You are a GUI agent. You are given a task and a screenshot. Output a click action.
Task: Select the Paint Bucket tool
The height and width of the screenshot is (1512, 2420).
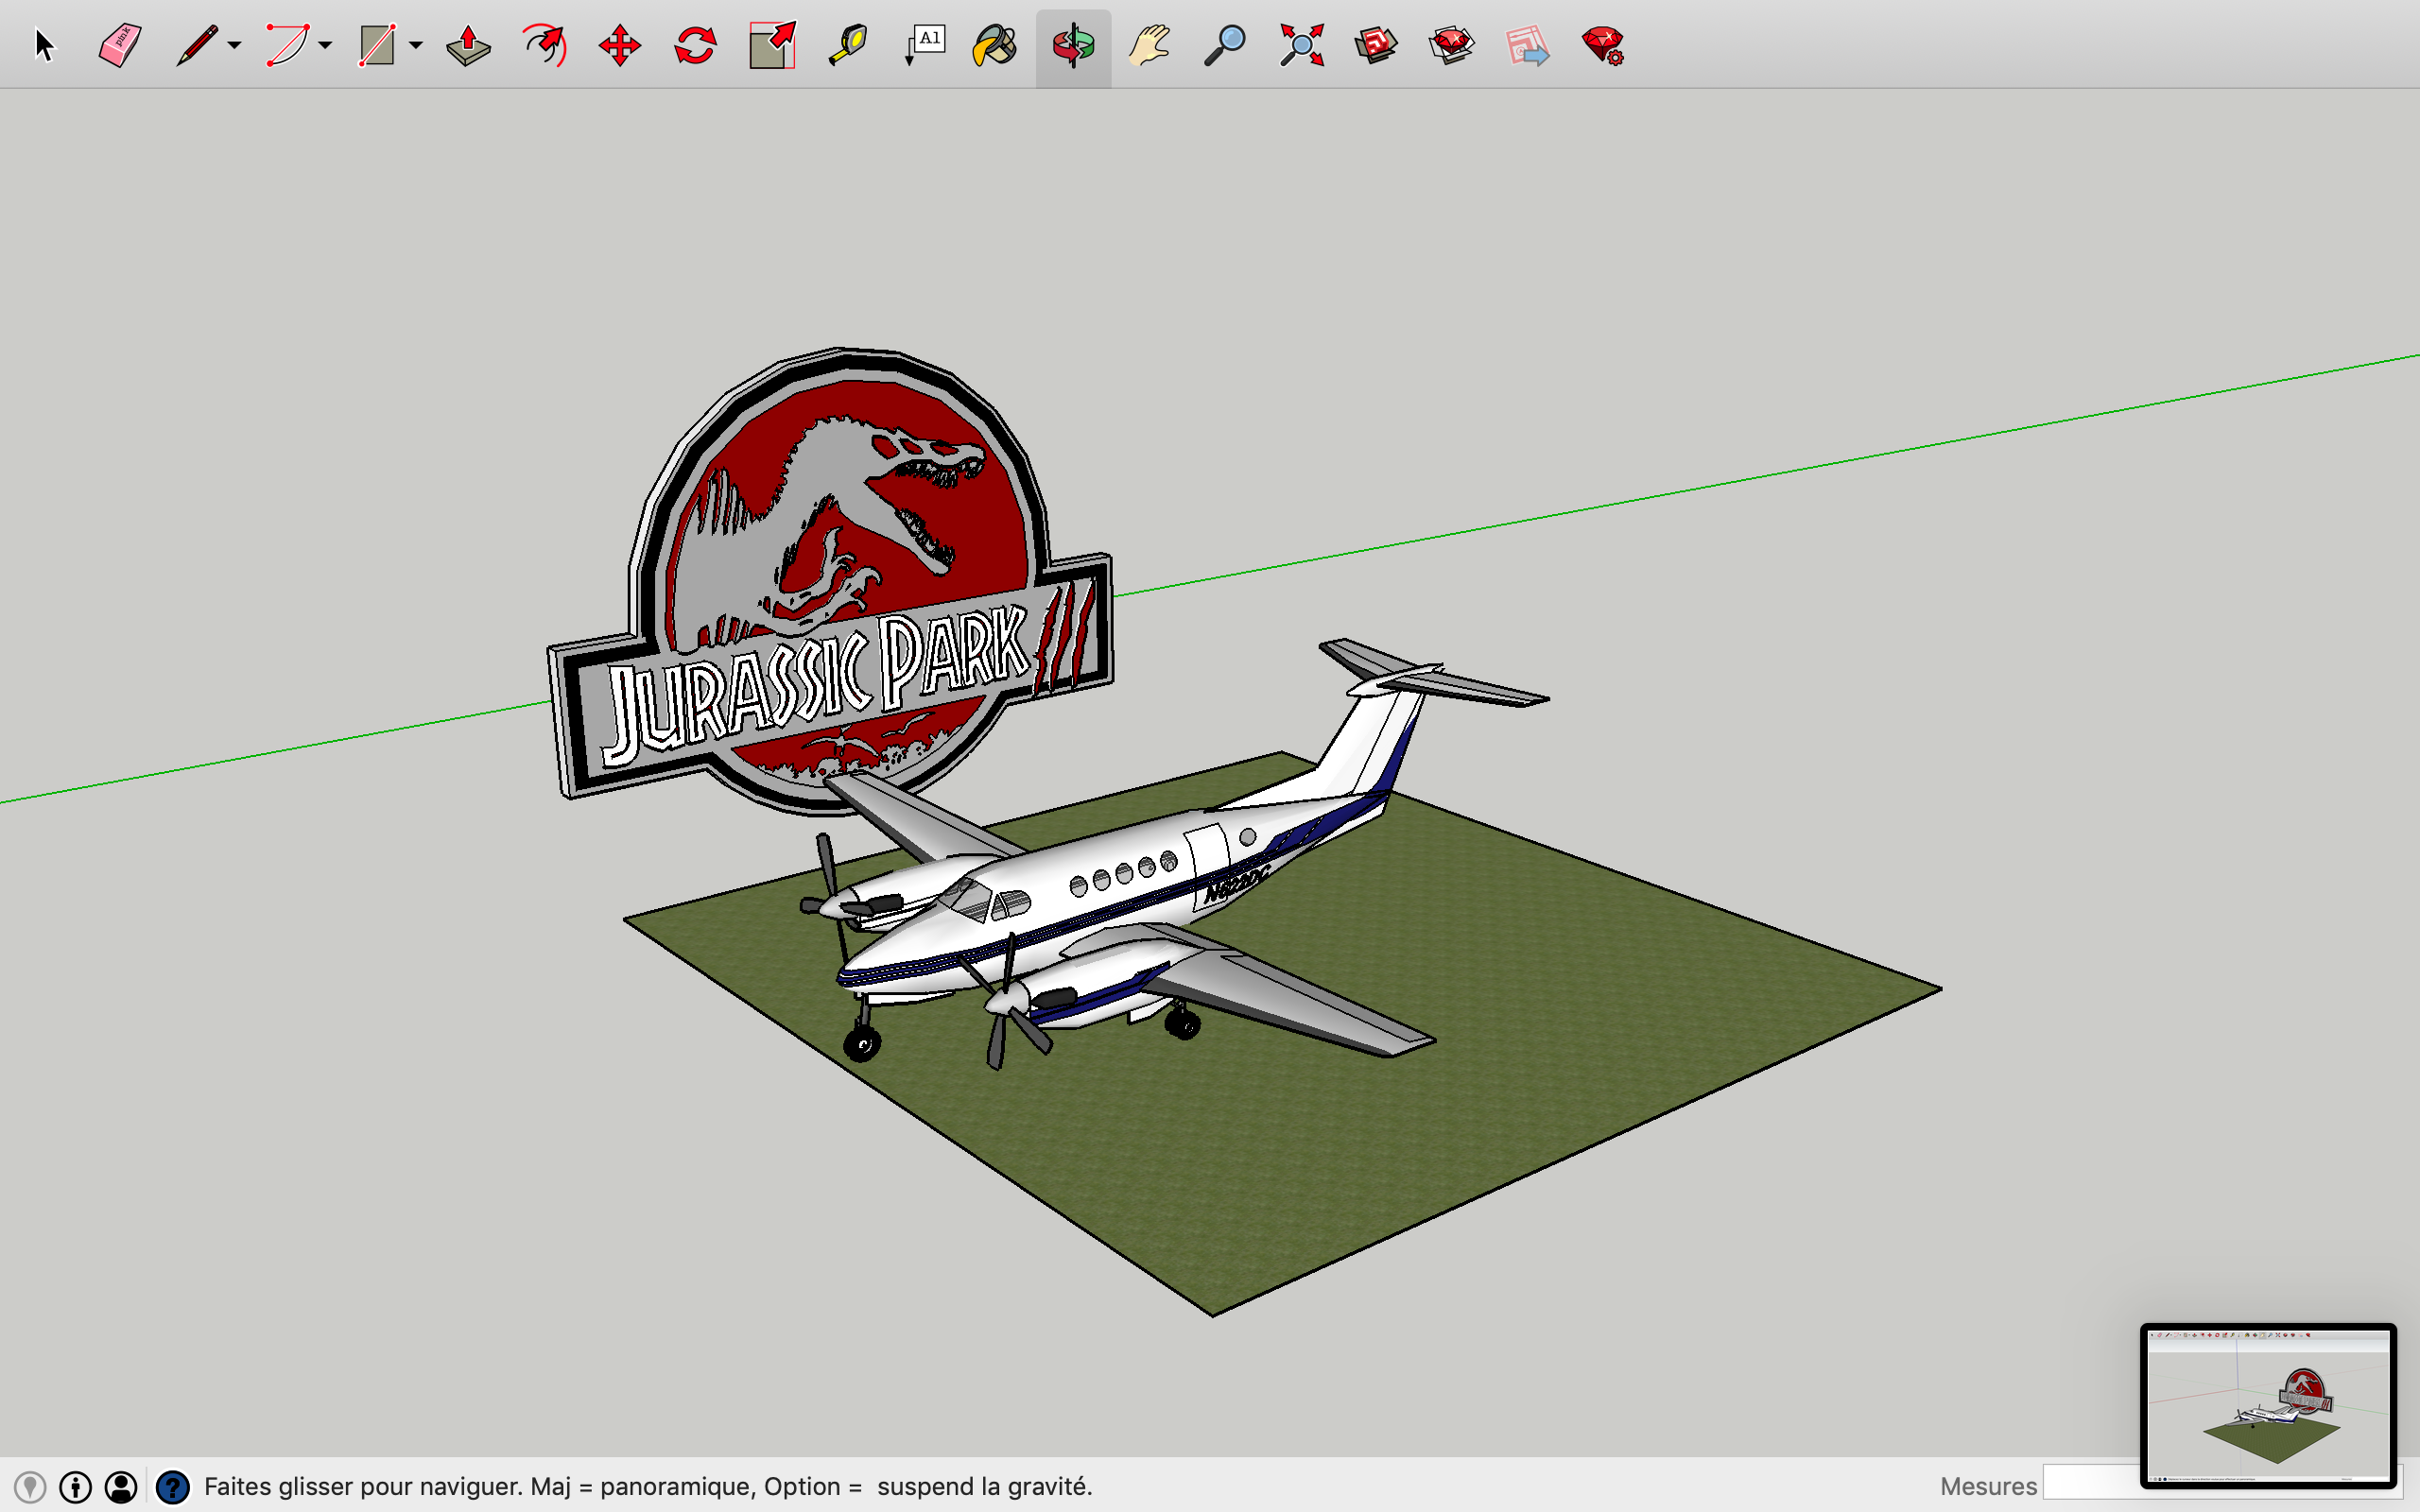[995, 46]
